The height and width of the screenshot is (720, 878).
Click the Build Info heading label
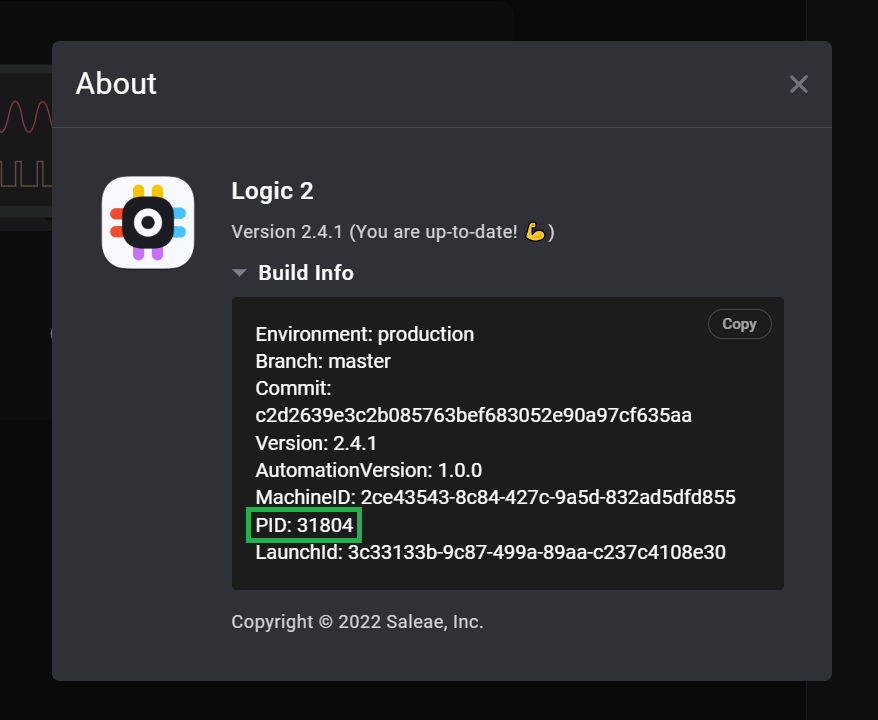tap(305, 273)
